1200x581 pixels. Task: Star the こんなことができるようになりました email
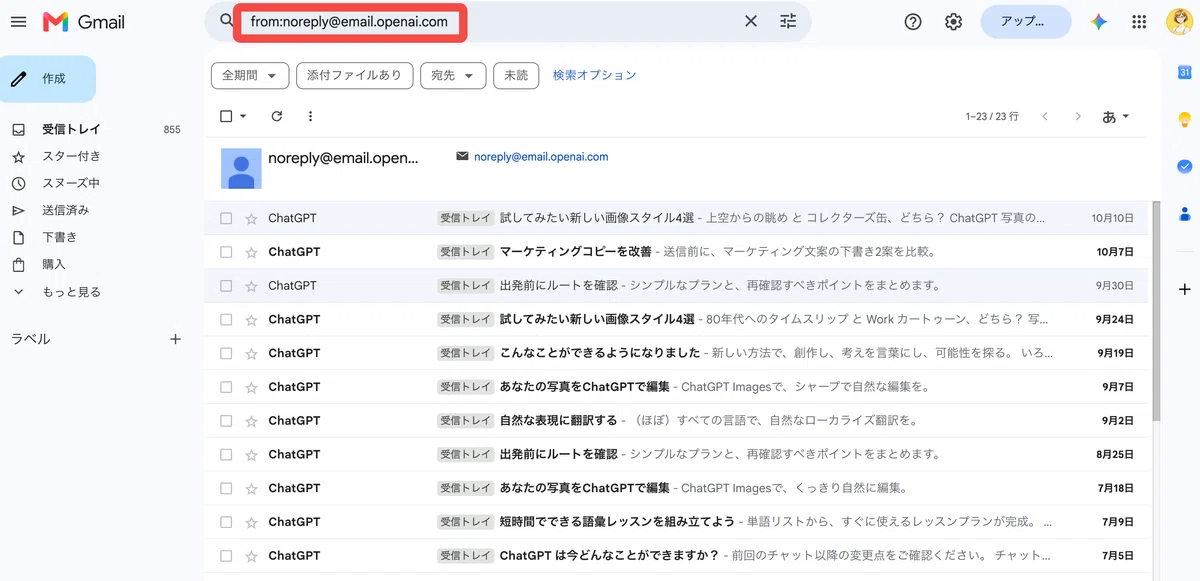[251, 353]
